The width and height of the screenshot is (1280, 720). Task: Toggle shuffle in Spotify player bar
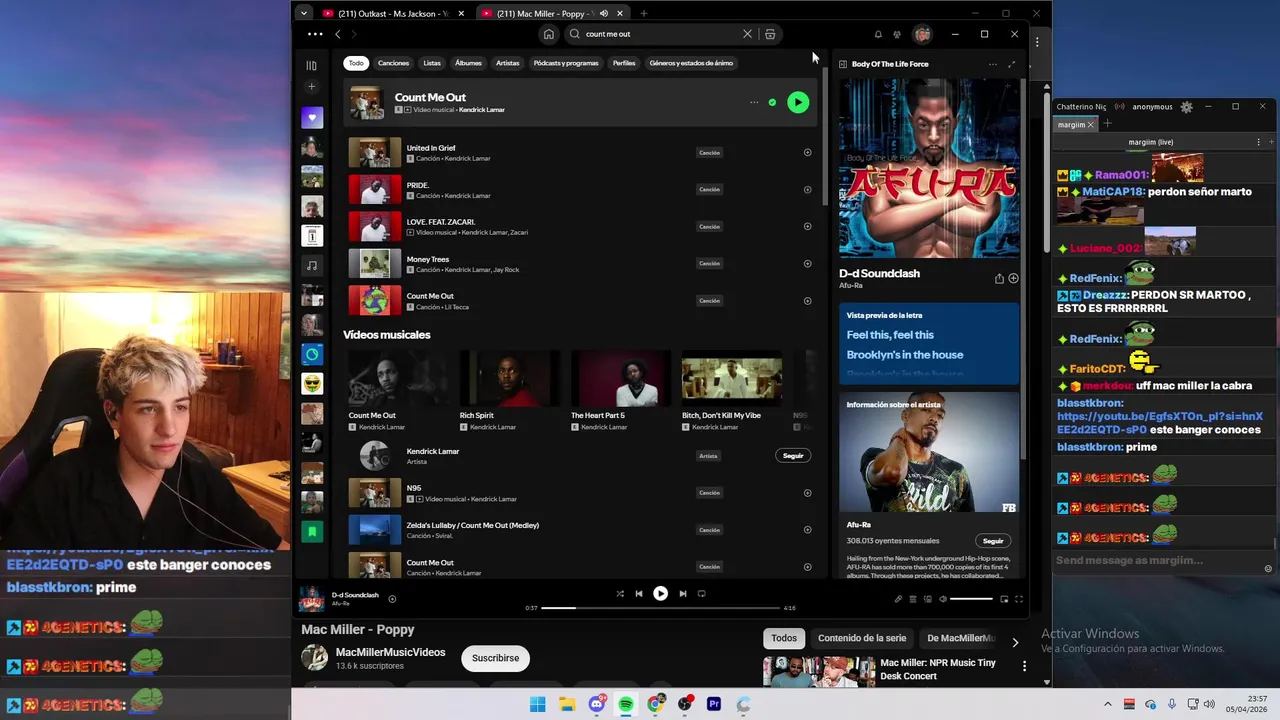coord(620,594)
